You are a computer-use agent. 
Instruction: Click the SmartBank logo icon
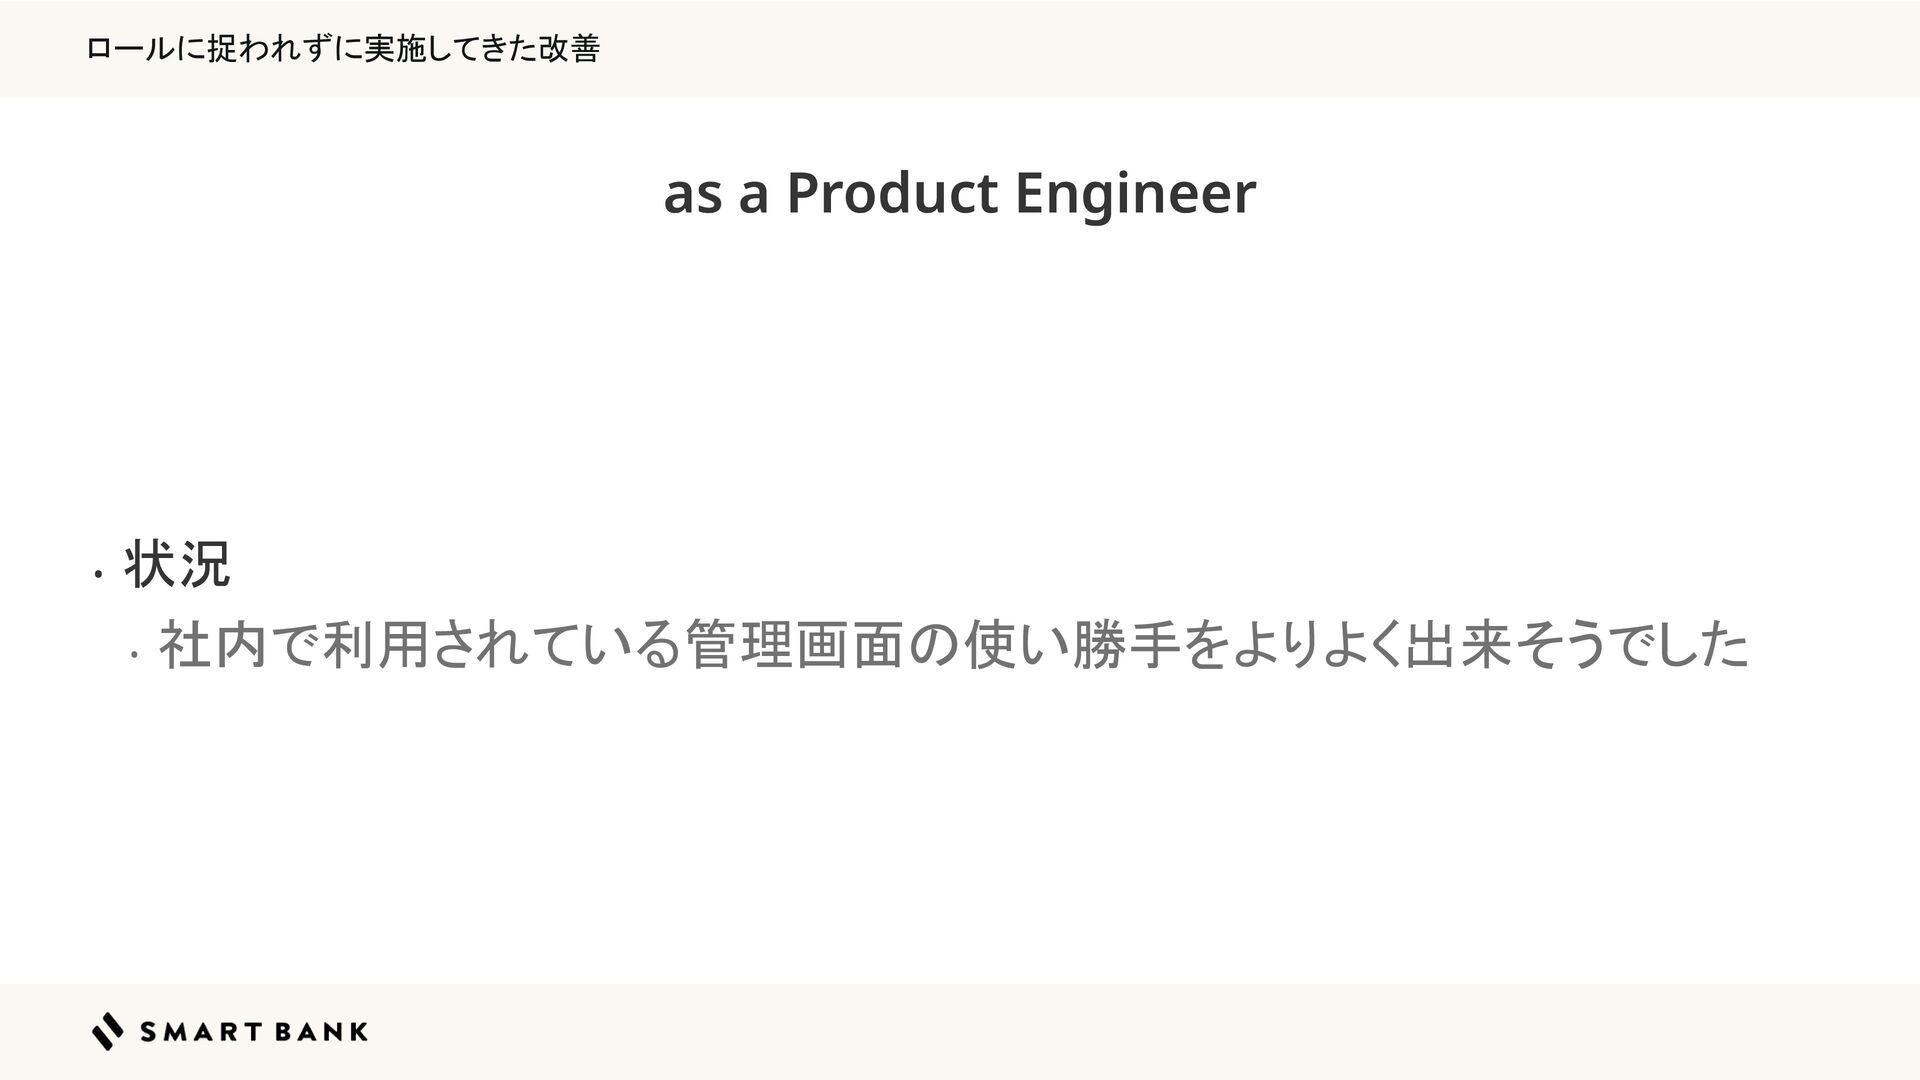[x=108, y=1031]
